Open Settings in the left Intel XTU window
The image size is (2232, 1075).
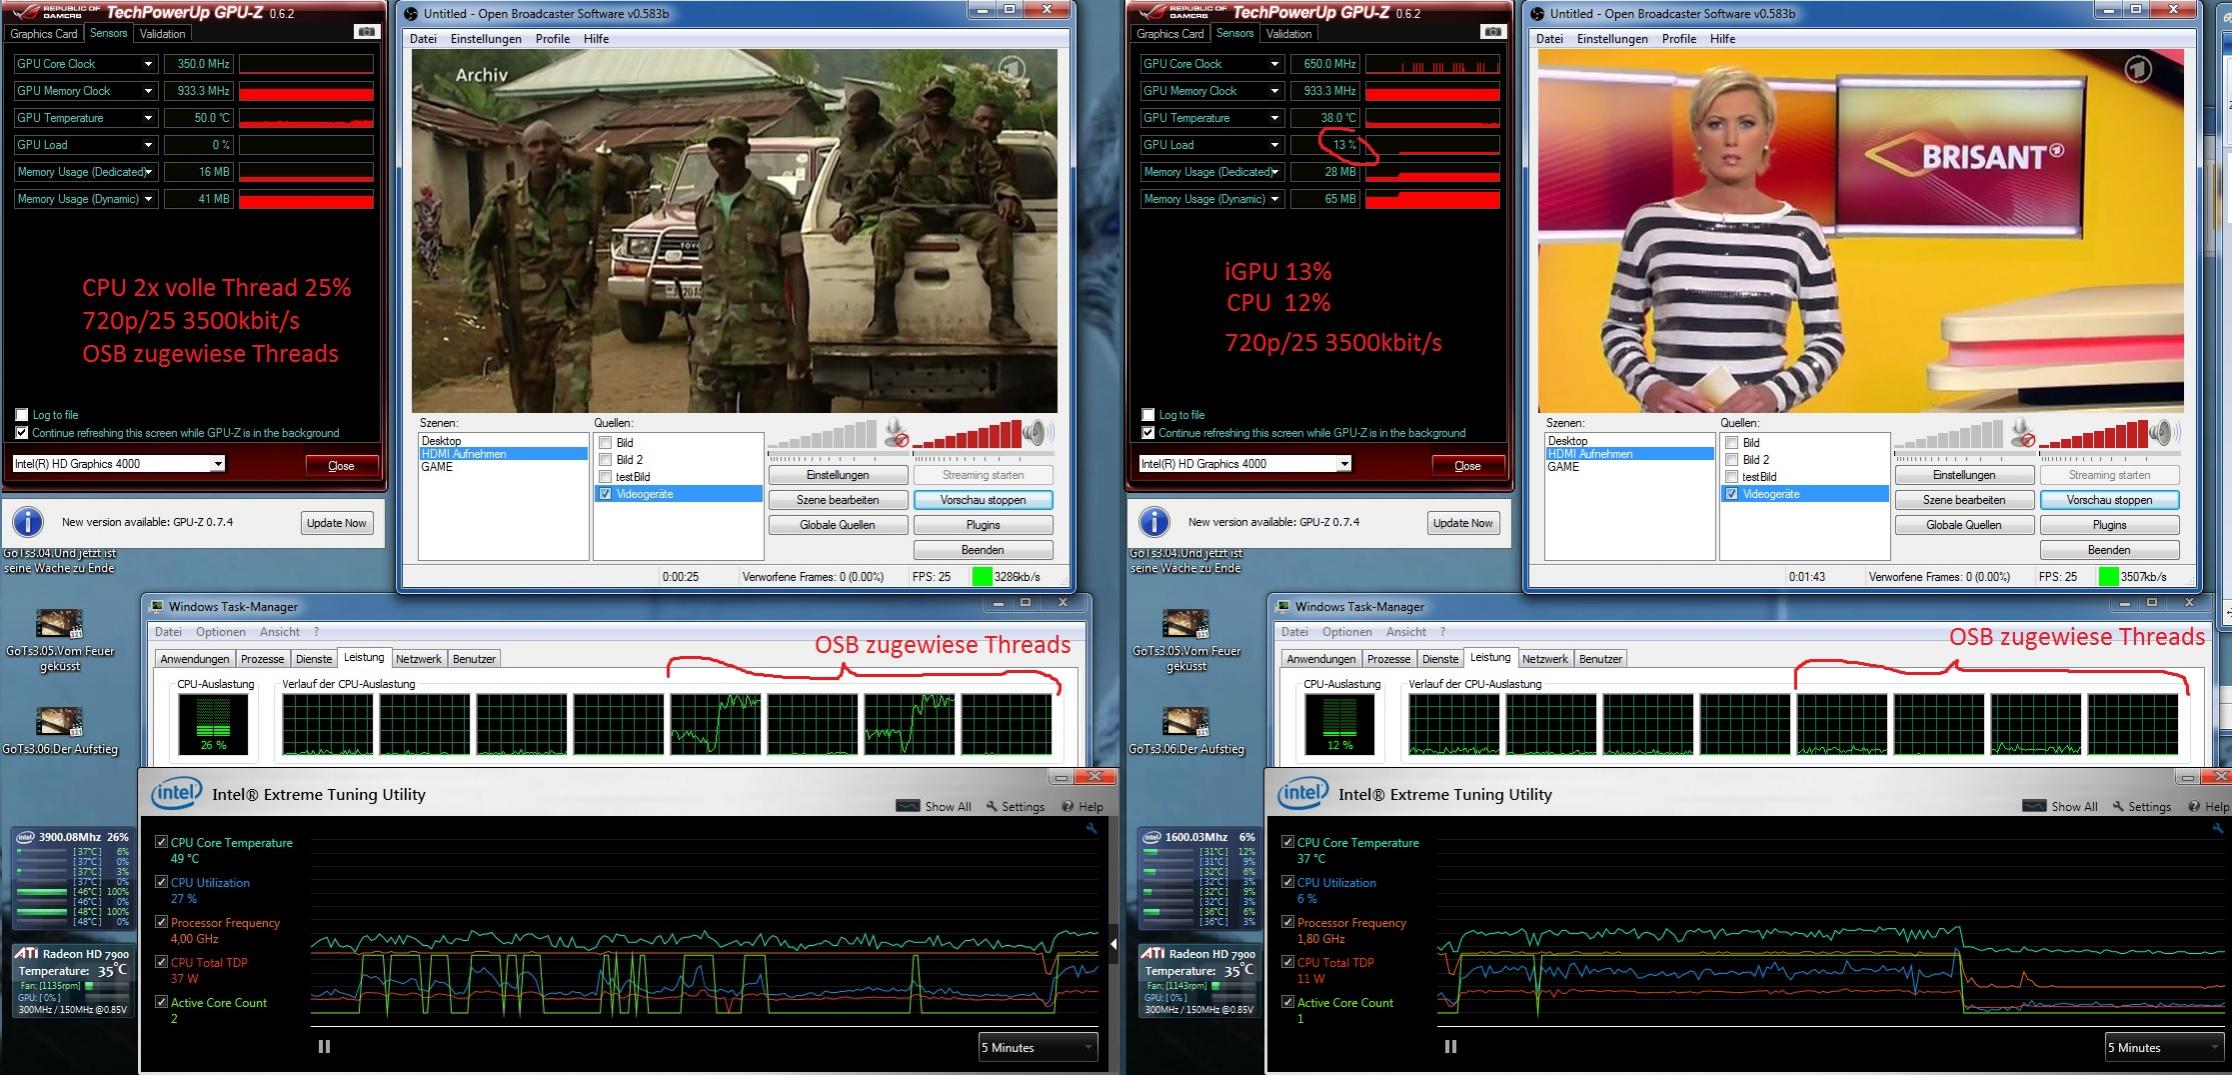[1015, 806]
